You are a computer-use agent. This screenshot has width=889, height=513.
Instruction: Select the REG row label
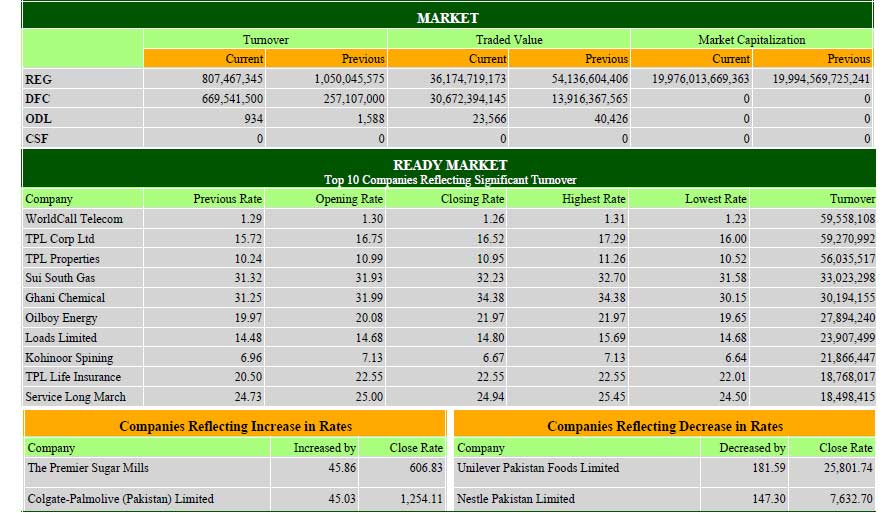tap(38, 79)
